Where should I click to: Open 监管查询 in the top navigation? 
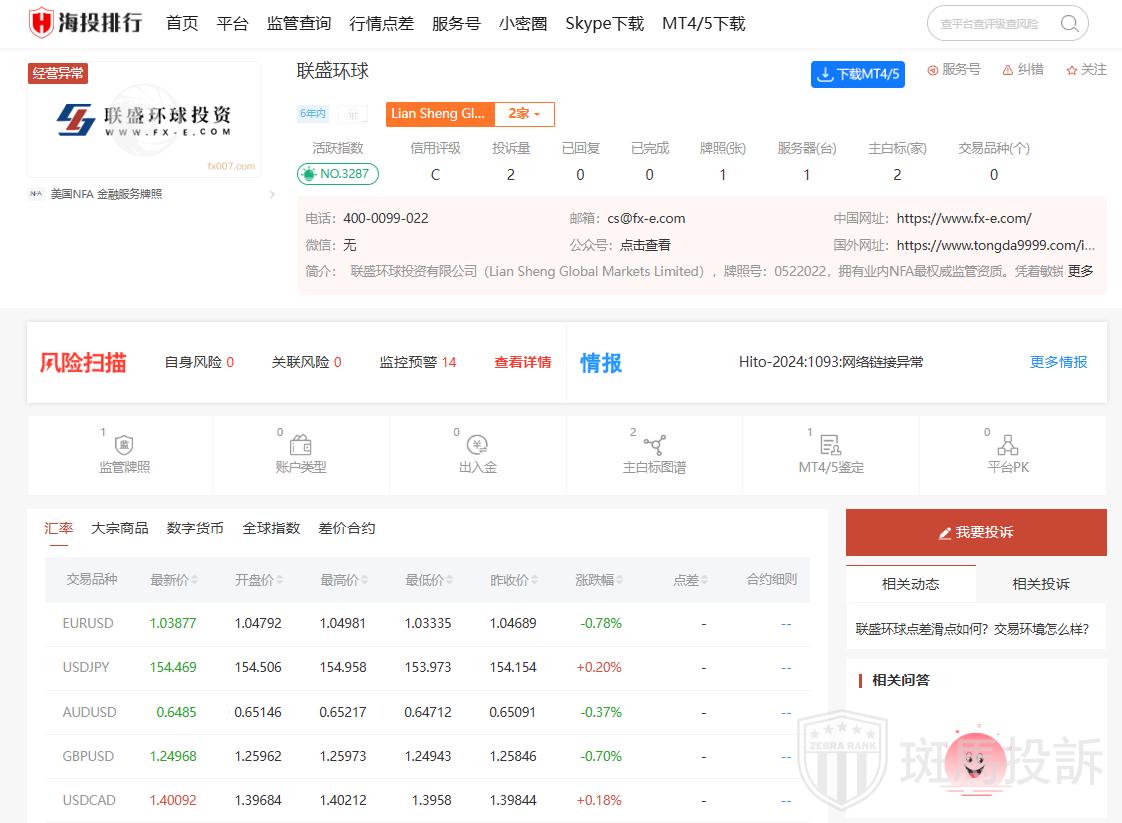click(299, 24)
